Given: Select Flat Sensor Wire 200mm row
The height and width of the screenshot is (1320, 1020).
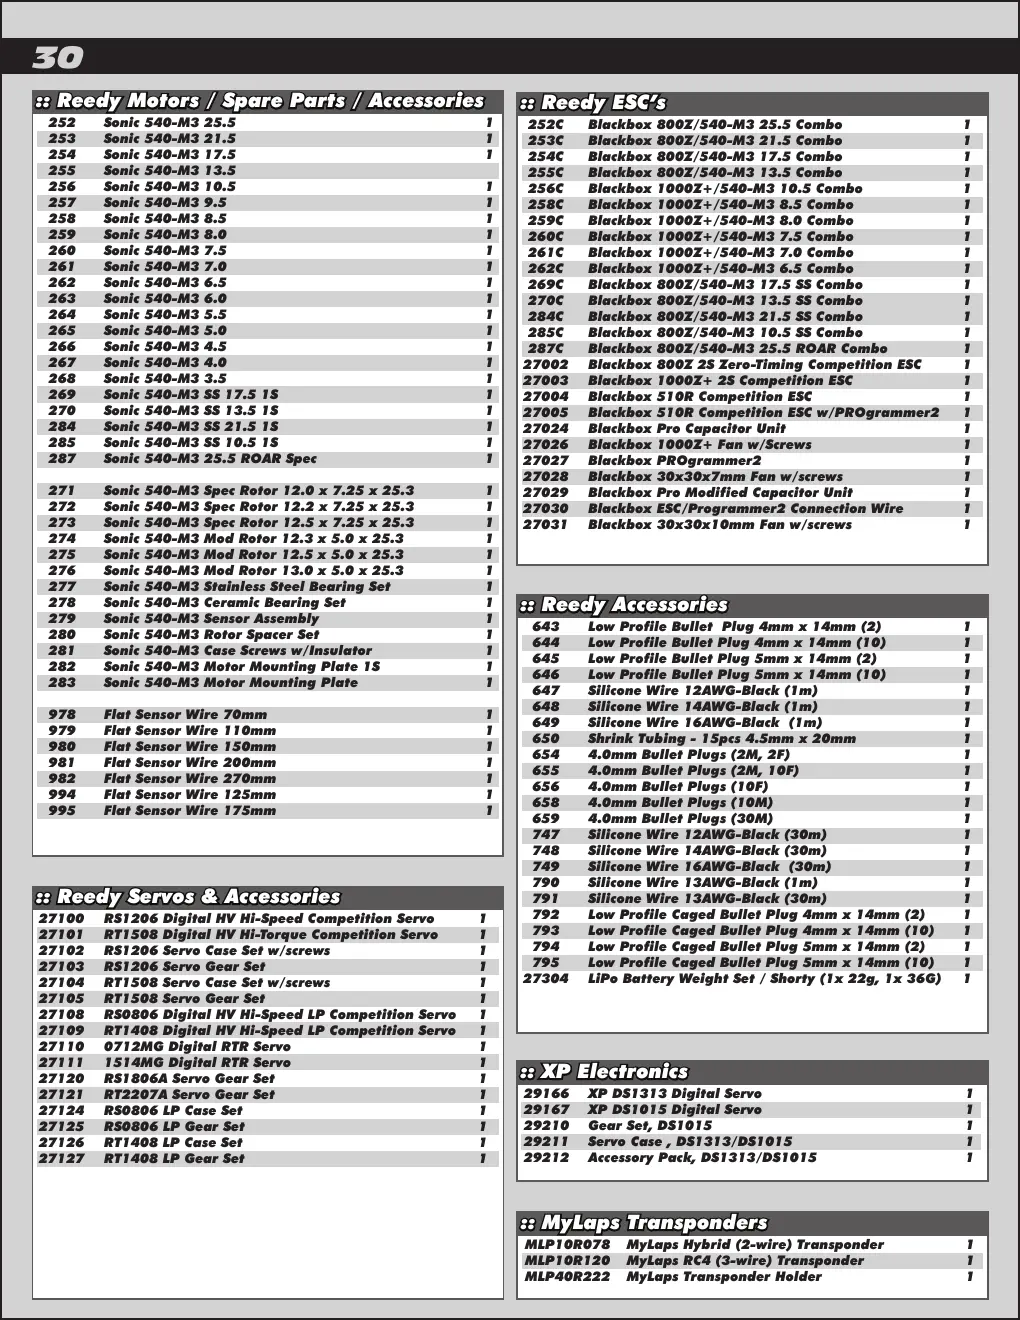Looking at the screenshot, I should pyautogui.click(x=268, y=763).
